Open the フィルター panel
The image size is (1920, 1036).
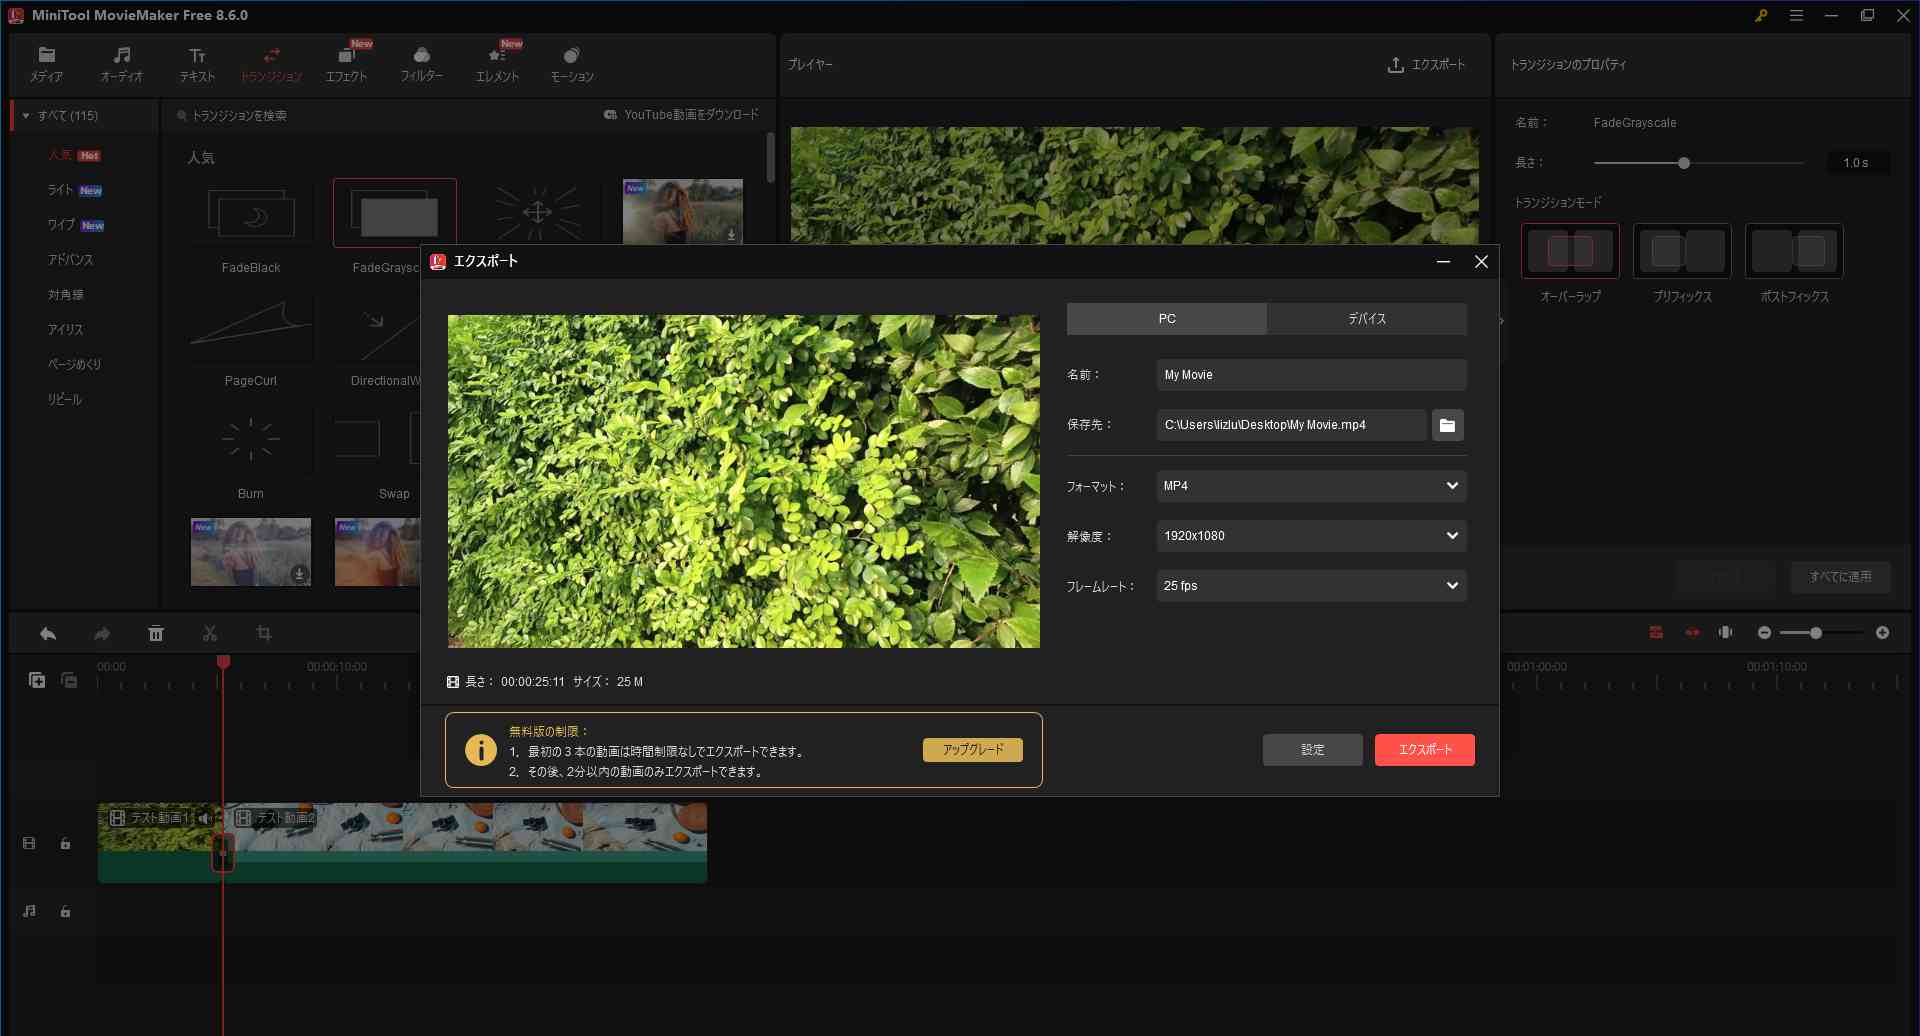point(421,63)
